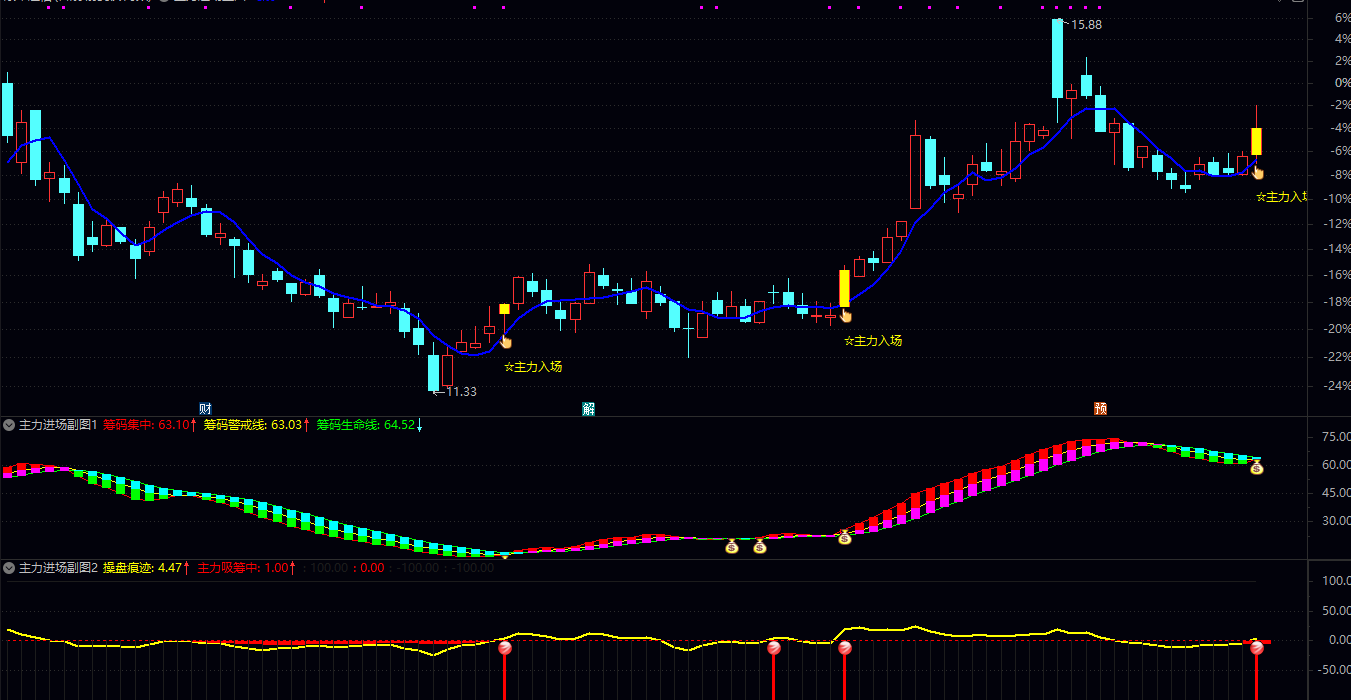Image resolution: width=1351 pixels, height=700 pixels.
Task: Click the cut-off ☆主力入场 label at right edge
Action: point(1281,197)
